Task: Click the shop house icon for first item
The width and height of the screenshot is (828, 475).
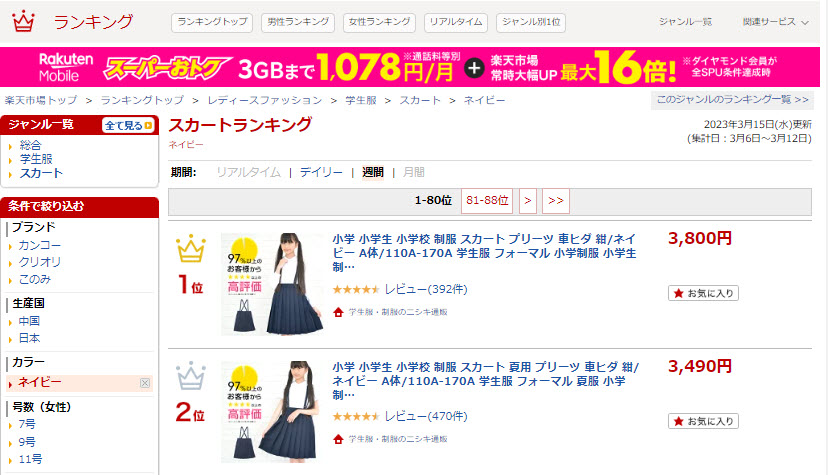Action: coord(338,312)
